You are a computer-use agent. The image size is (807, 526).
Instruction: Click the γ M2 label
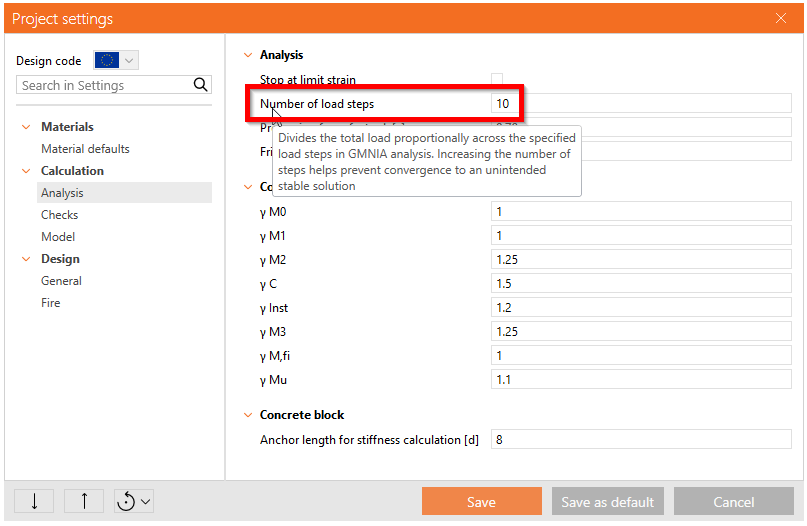(x=273, y=260)
